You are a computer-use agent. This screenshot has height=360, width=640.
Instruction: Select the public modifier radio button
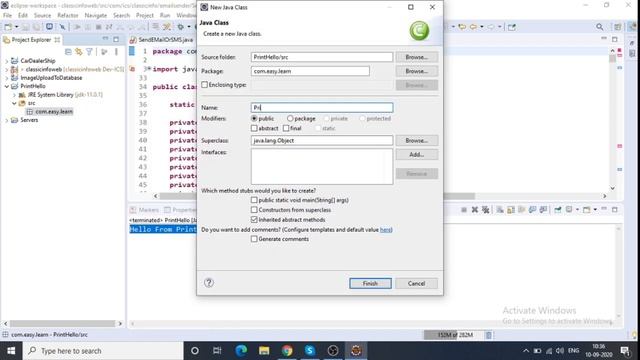click(x=254, y=118)
